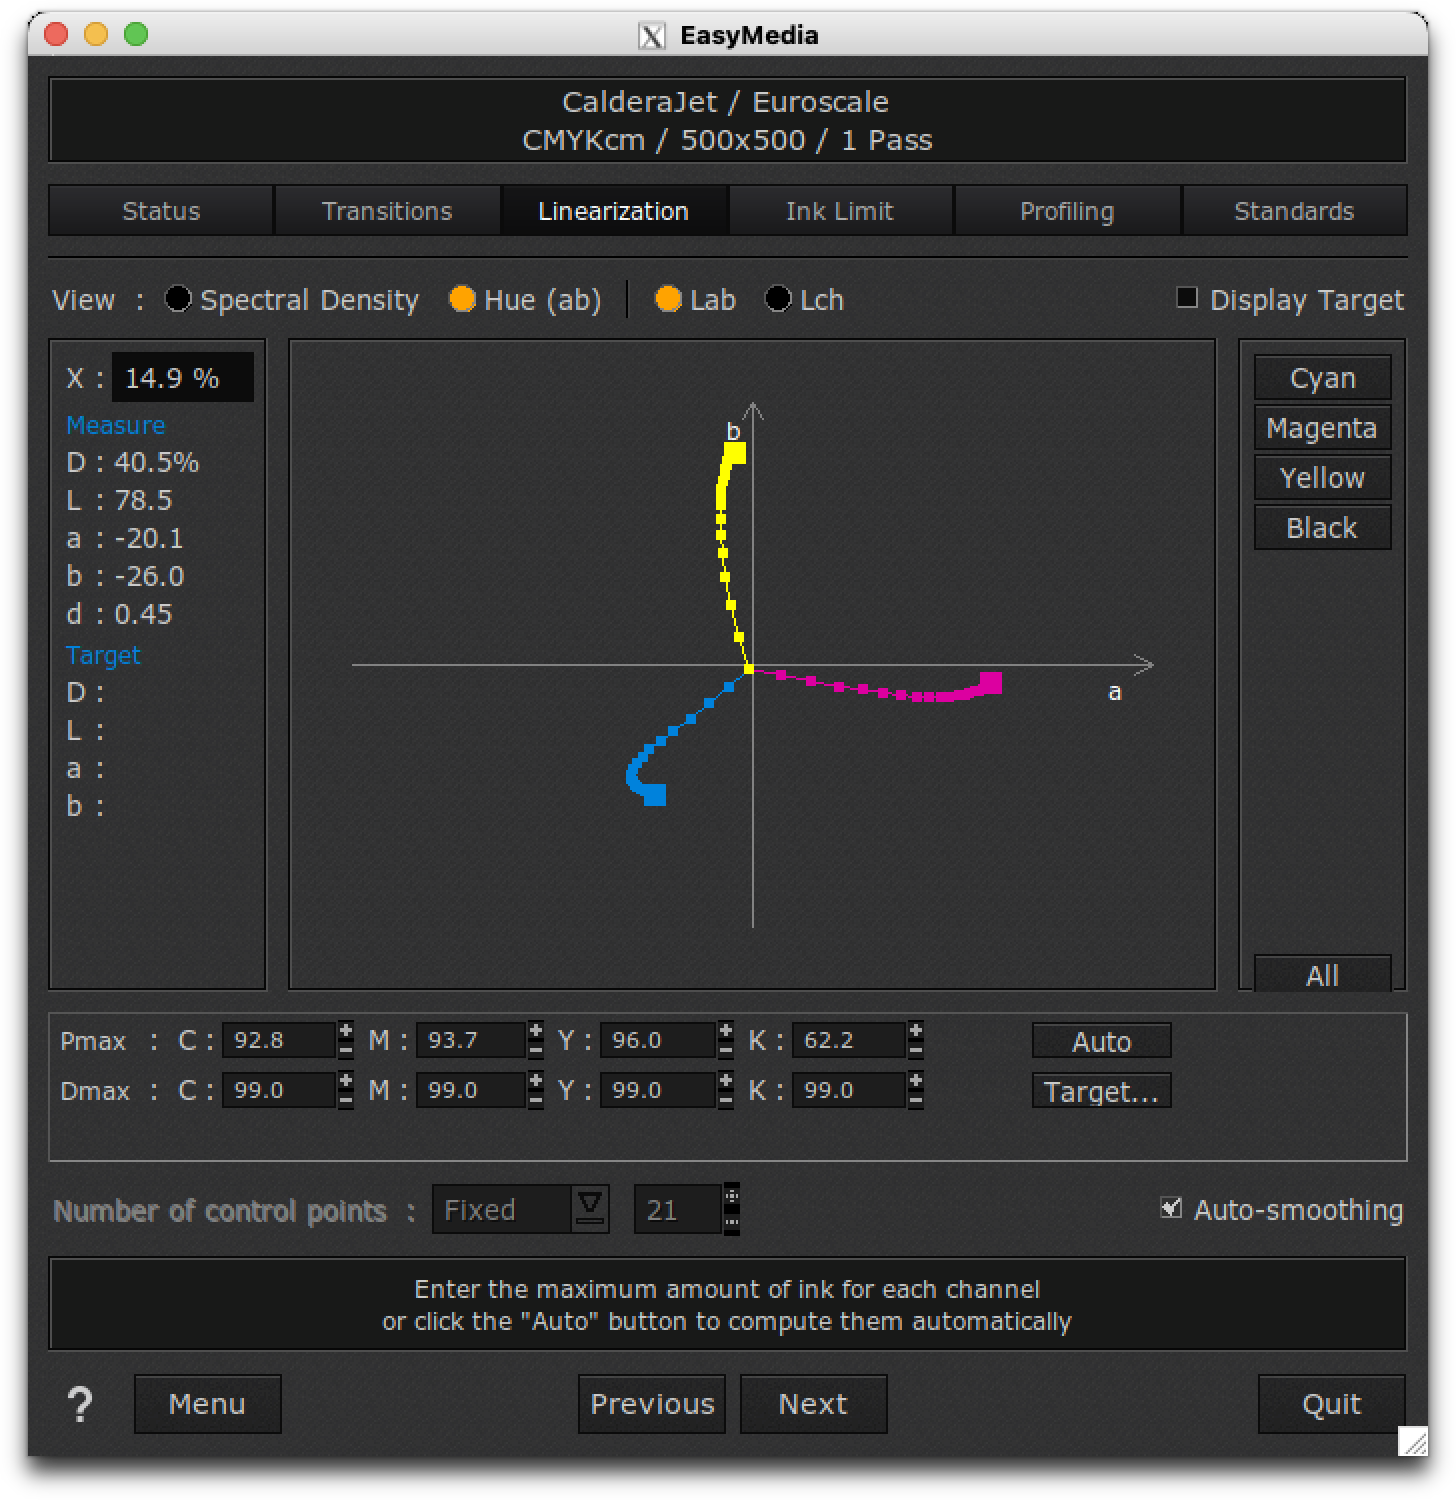Viewport: 1456px width, 1500px height.
Task: Click the cyan curve endpoint marker
Action: coord(655,794)
